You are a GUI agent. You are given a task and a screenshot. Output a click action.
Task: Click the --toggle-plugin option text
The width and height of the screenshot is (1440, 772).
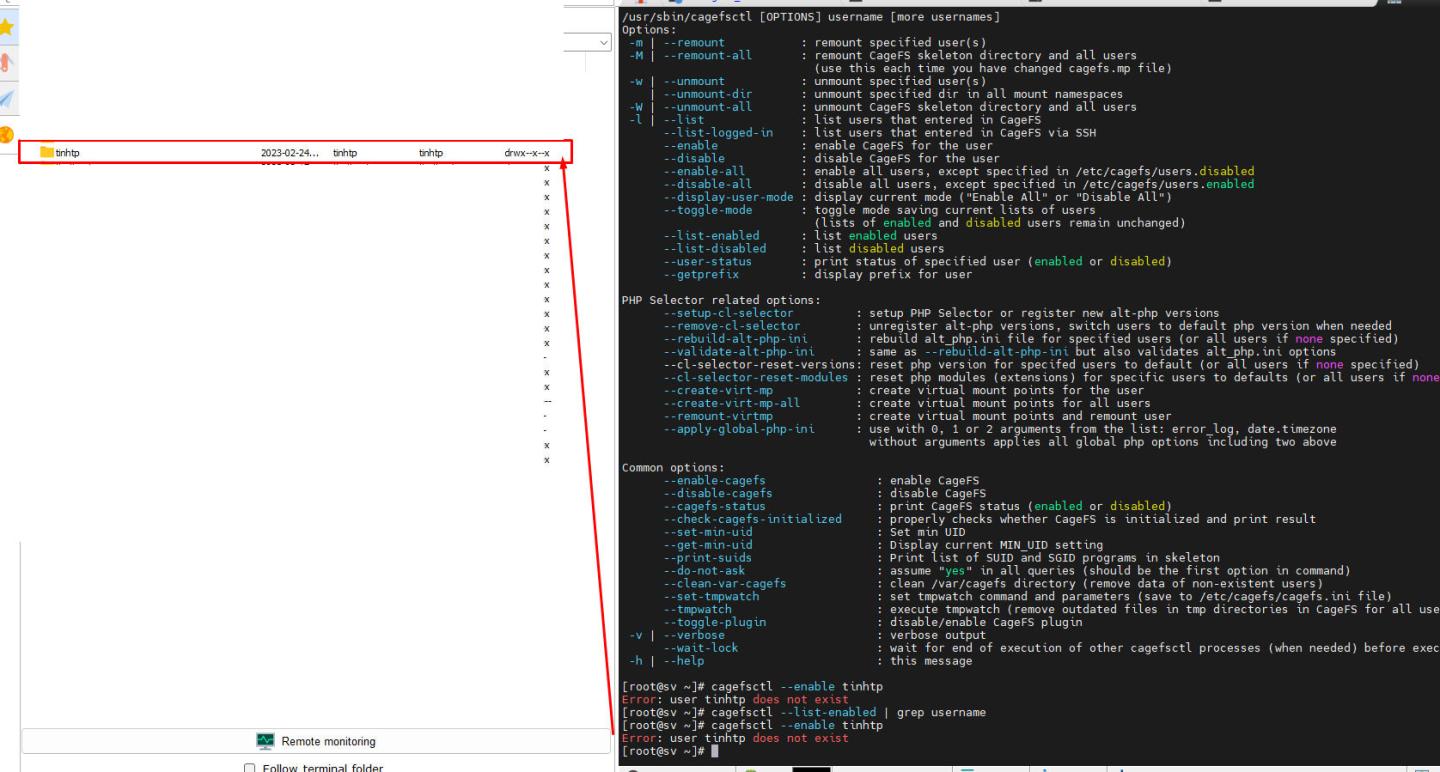pyautogui.click(x=714, y=622)
